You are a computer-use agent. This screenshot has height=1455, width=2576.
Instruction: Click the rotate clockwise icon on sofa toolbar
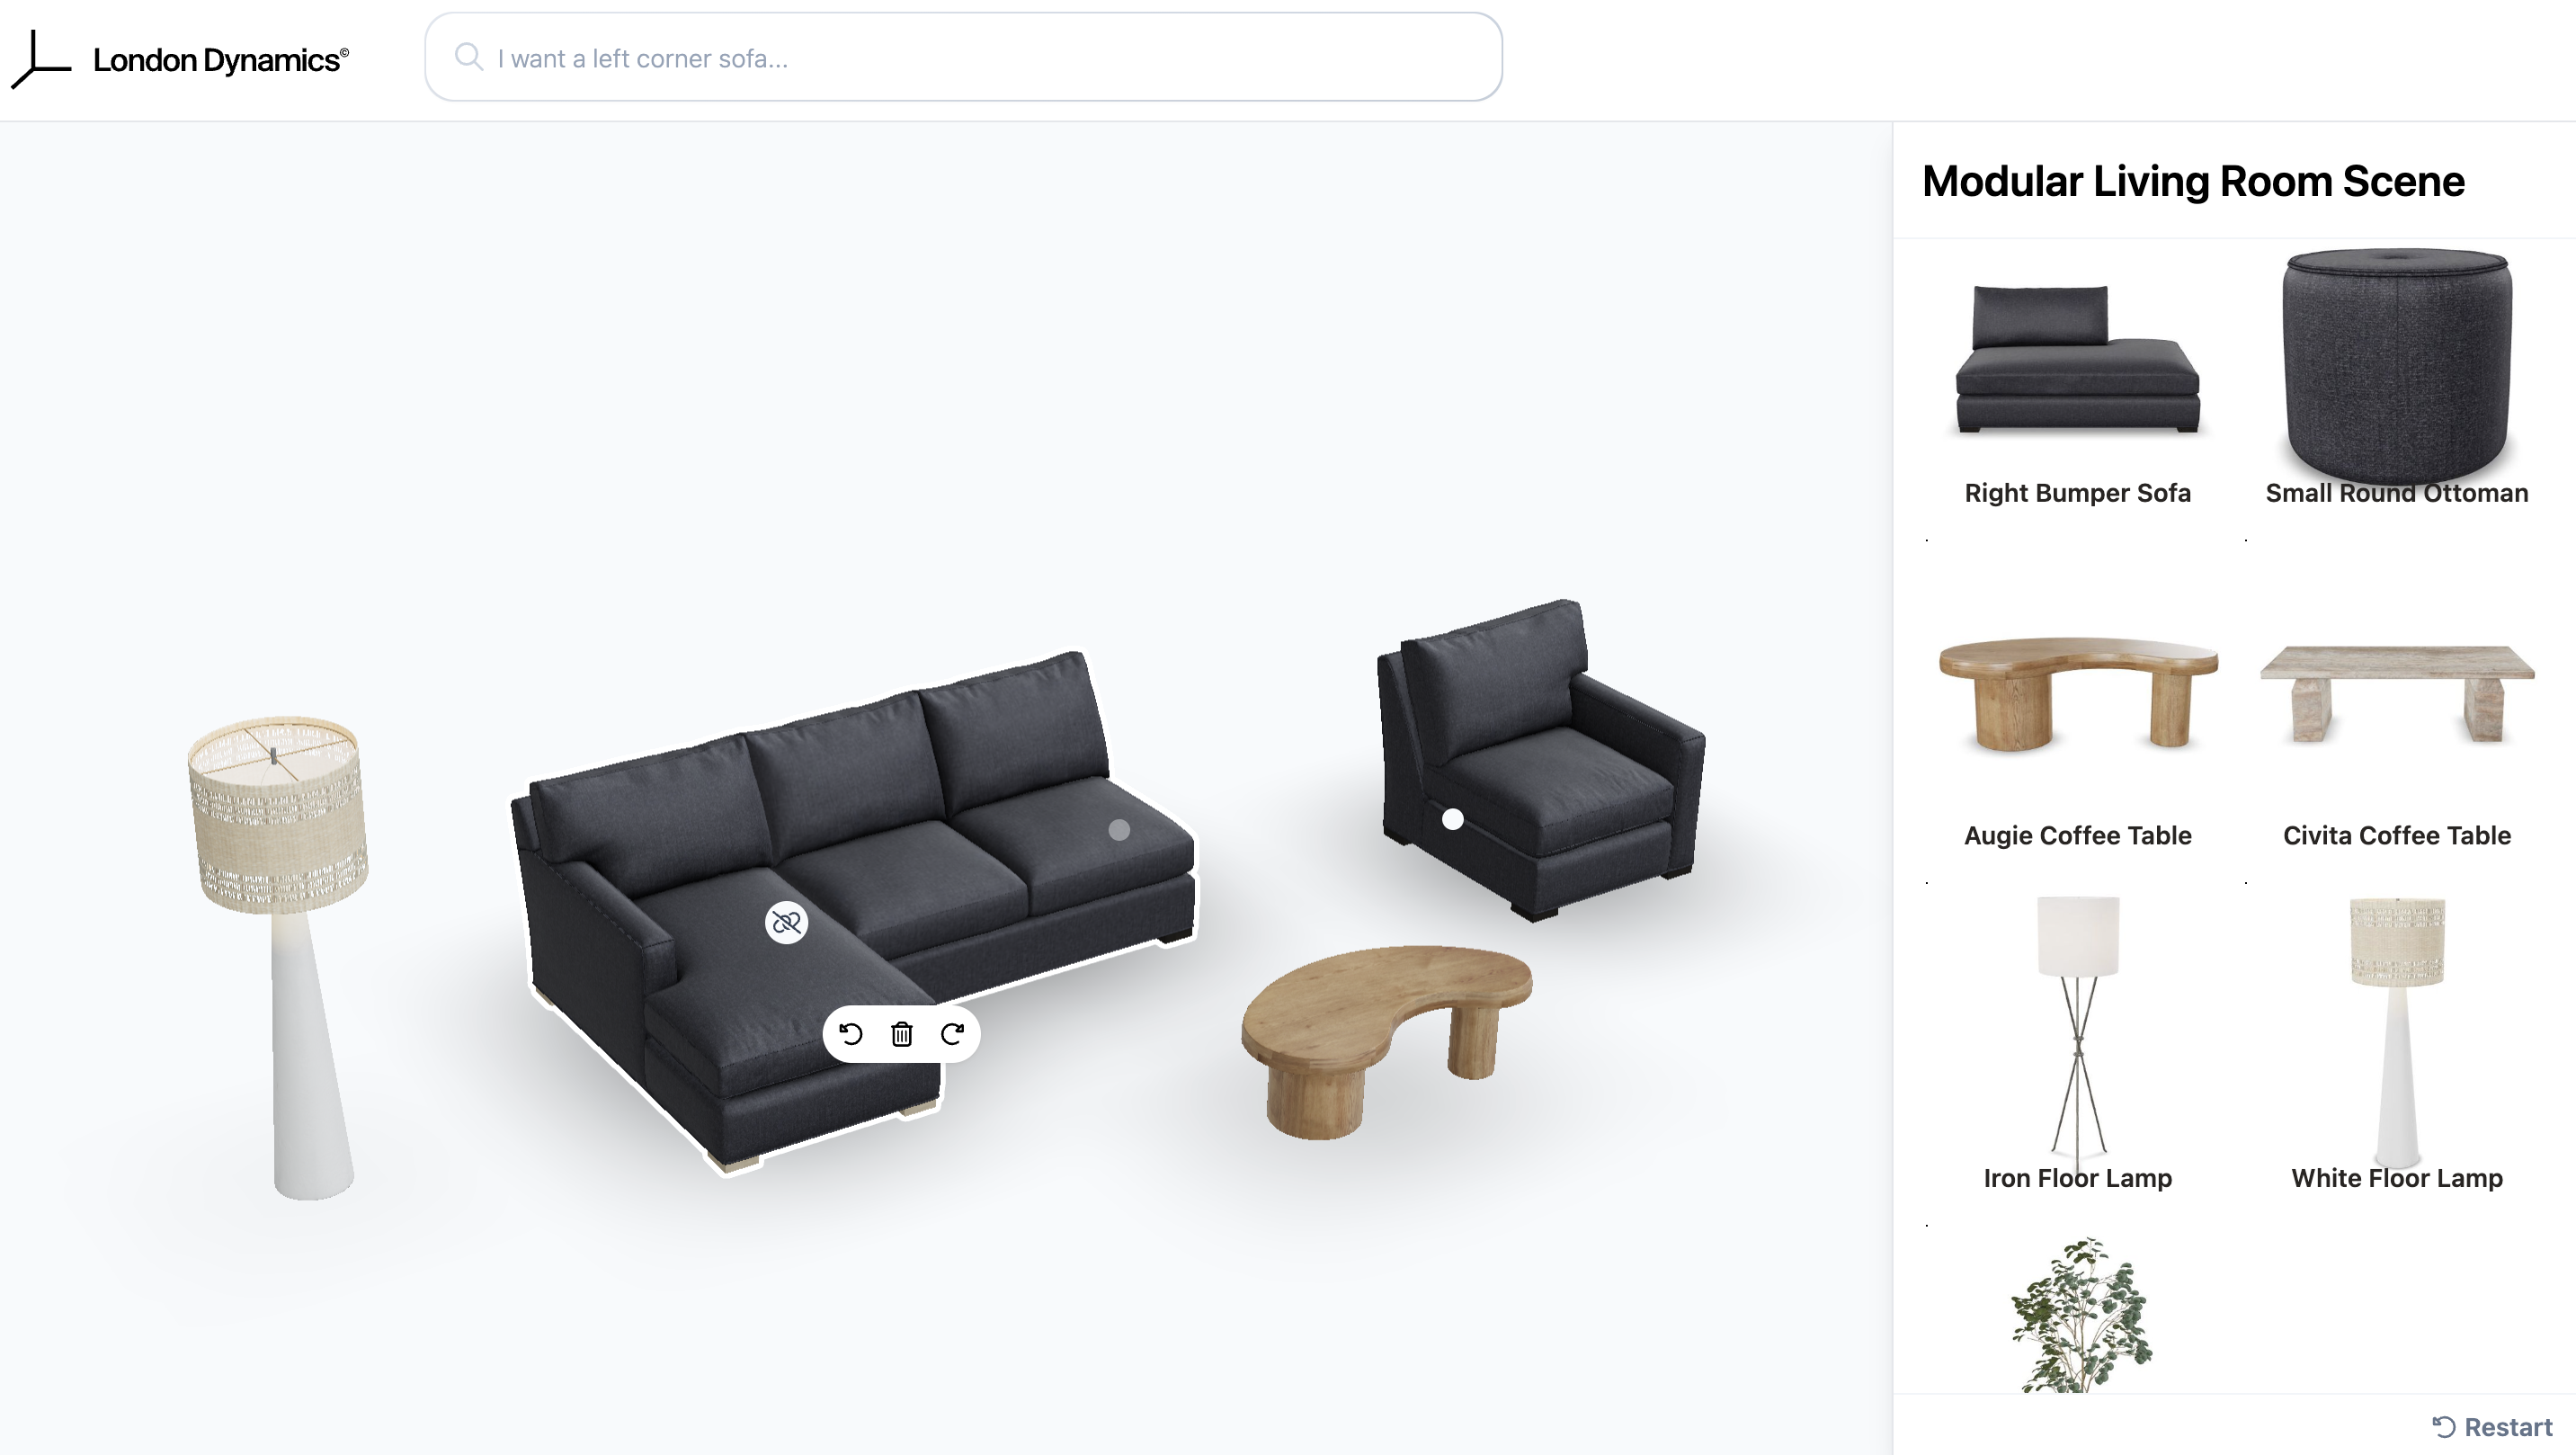pos(953,1034)
